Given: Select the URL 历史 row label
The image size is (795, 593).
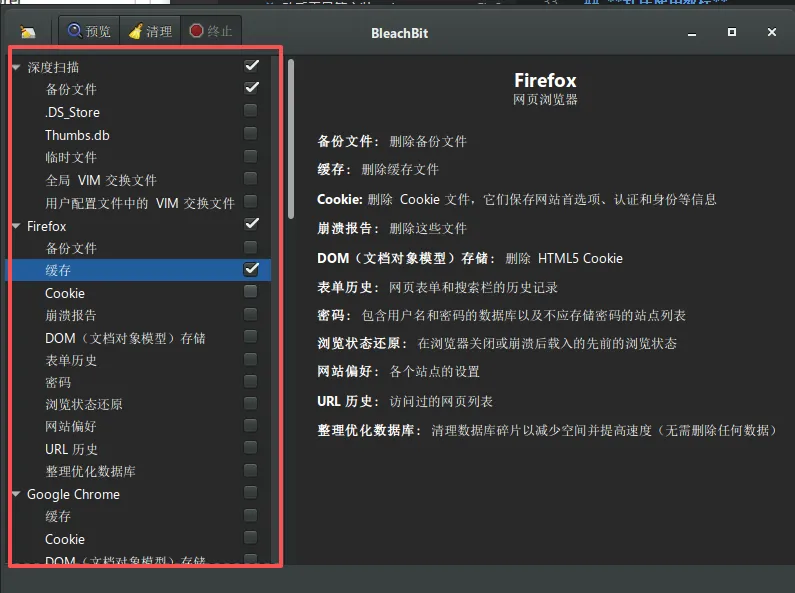Looking at the screenshot, I should click(71, 449).
